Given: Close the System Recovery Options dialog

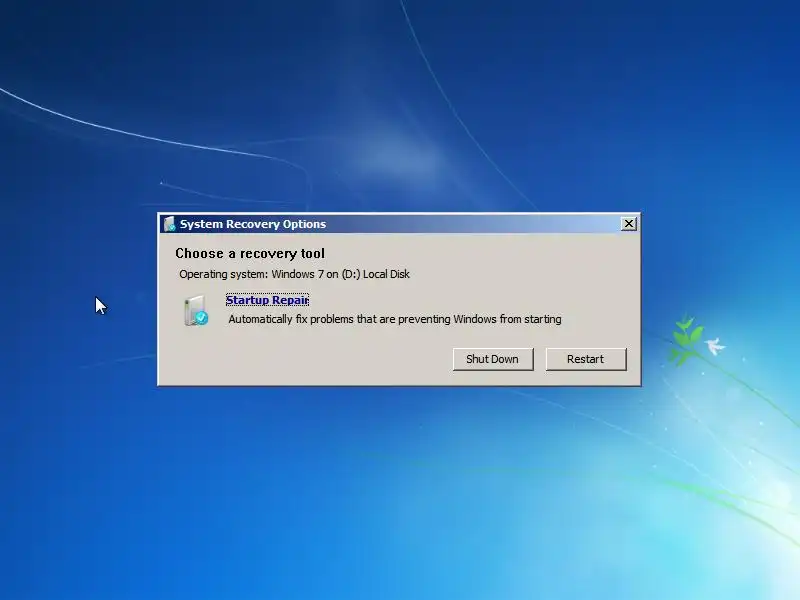Looking at the screenshot, I should pyautogui.click(x=629, y=224).
